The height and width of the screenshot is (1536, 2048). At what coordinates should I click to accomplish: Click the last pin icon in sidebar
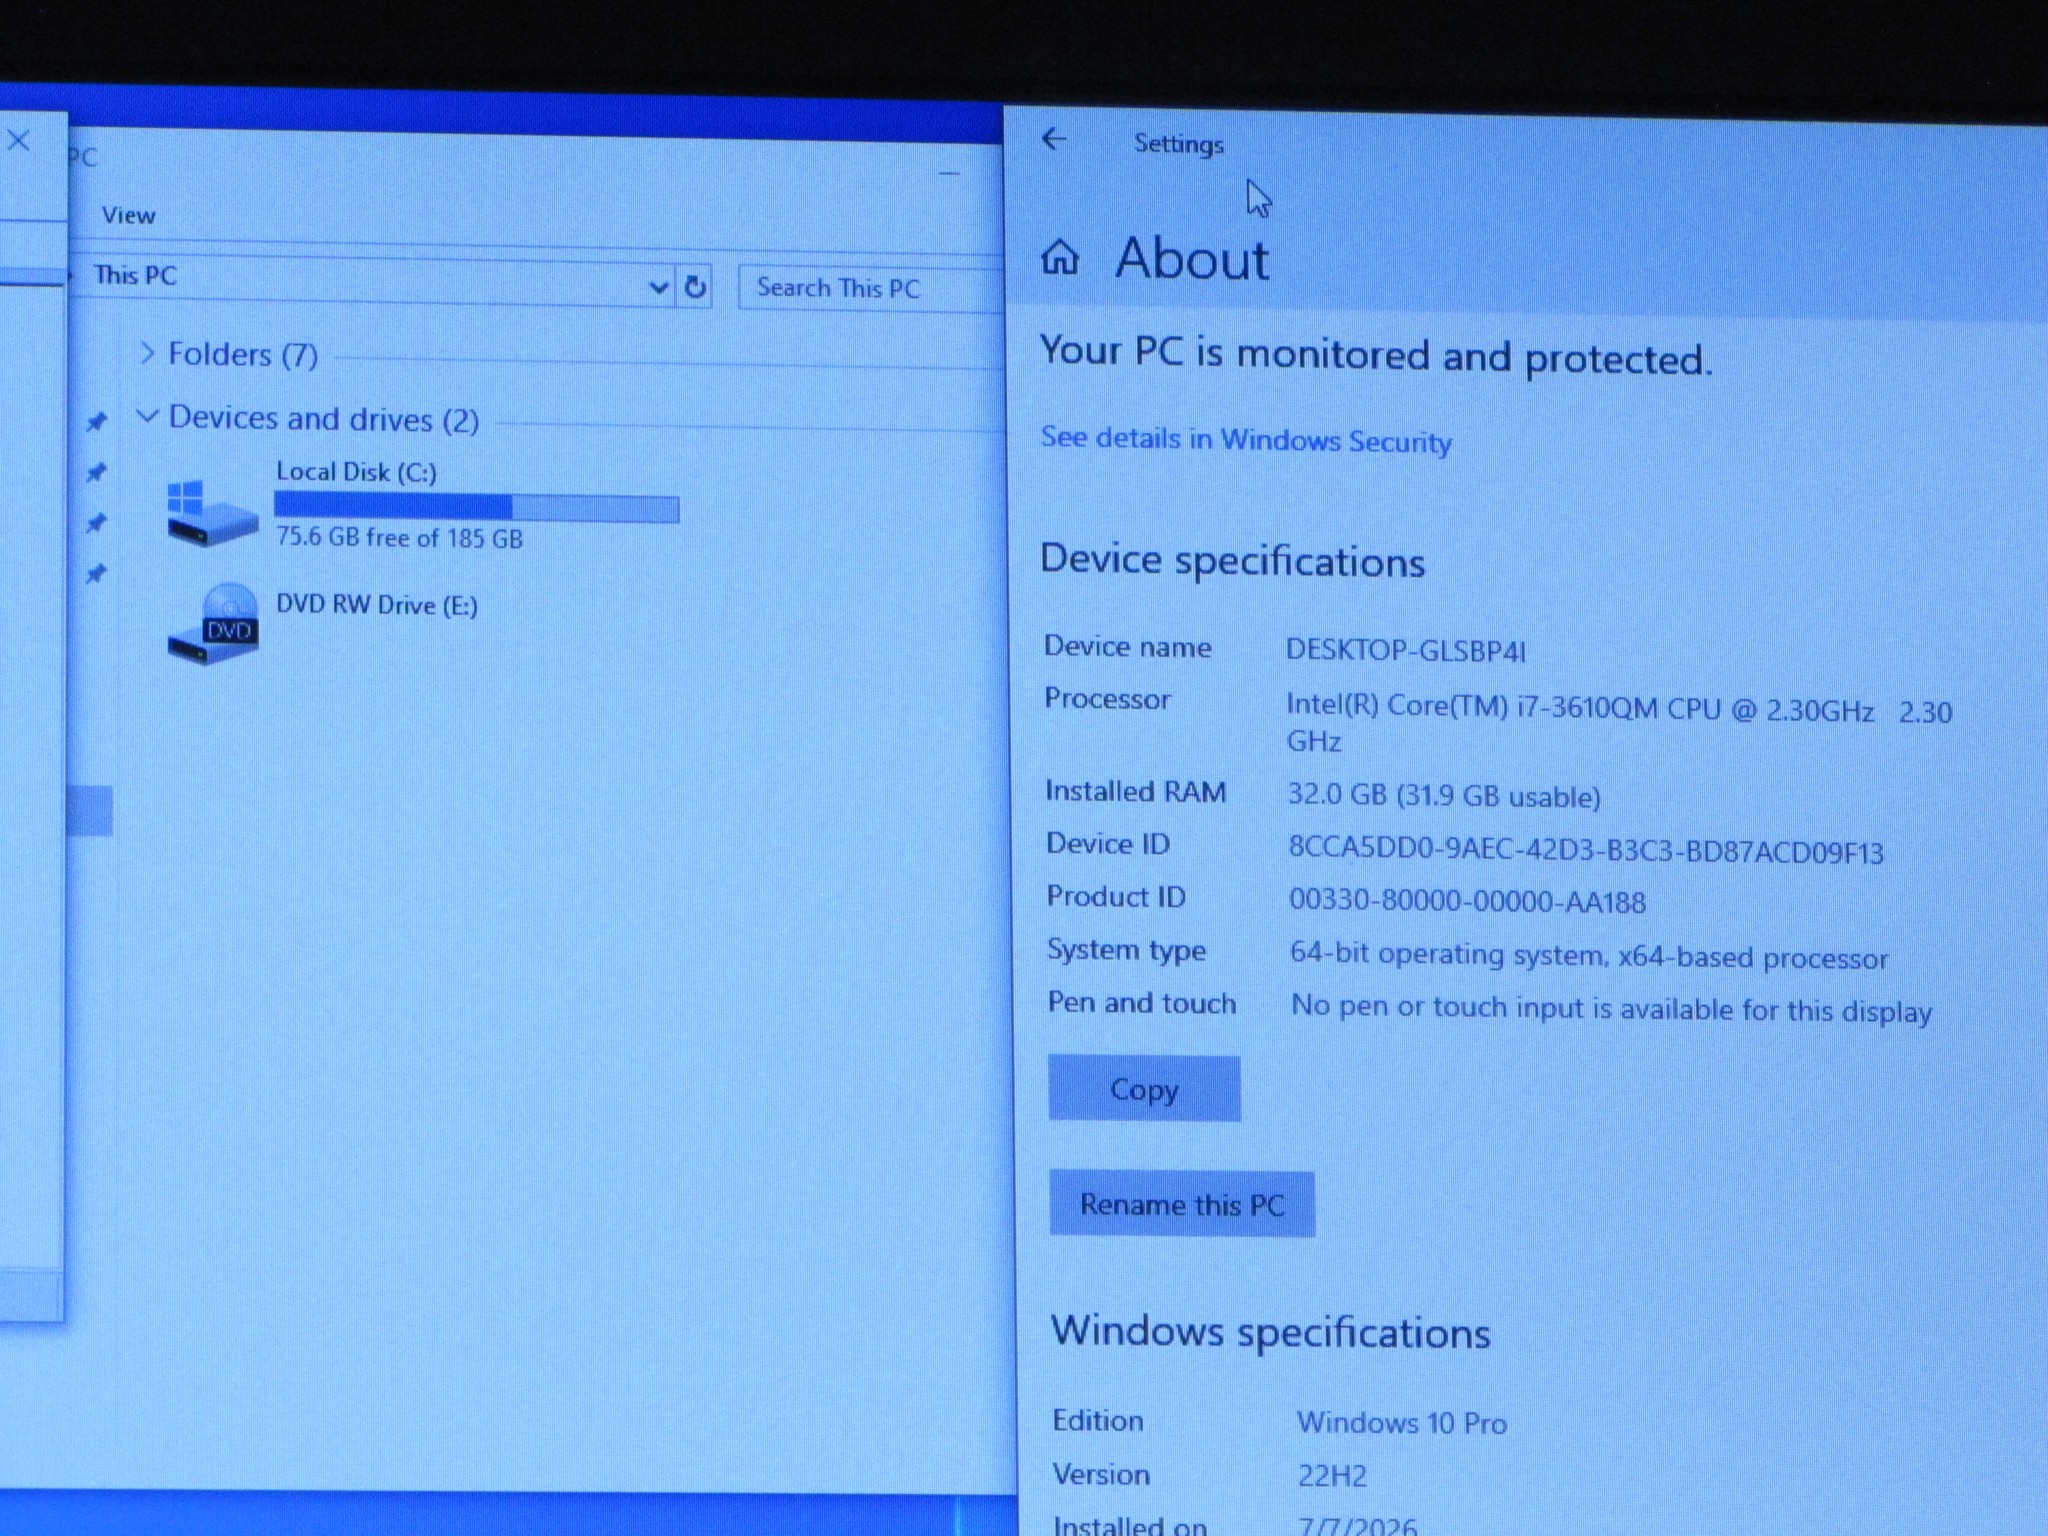[x=96, y=573]
